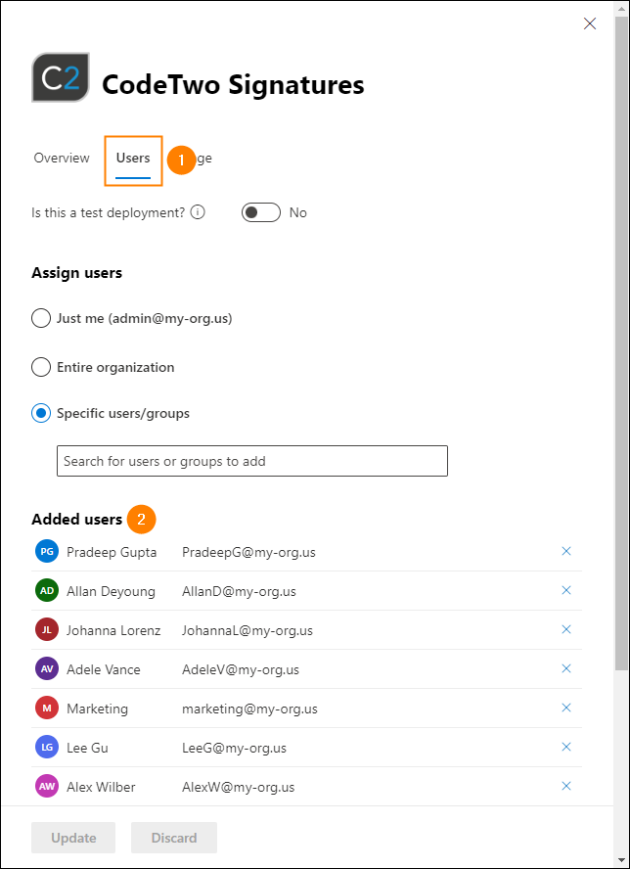
Task: Click the Update button
Action: (x=73, y=837)
